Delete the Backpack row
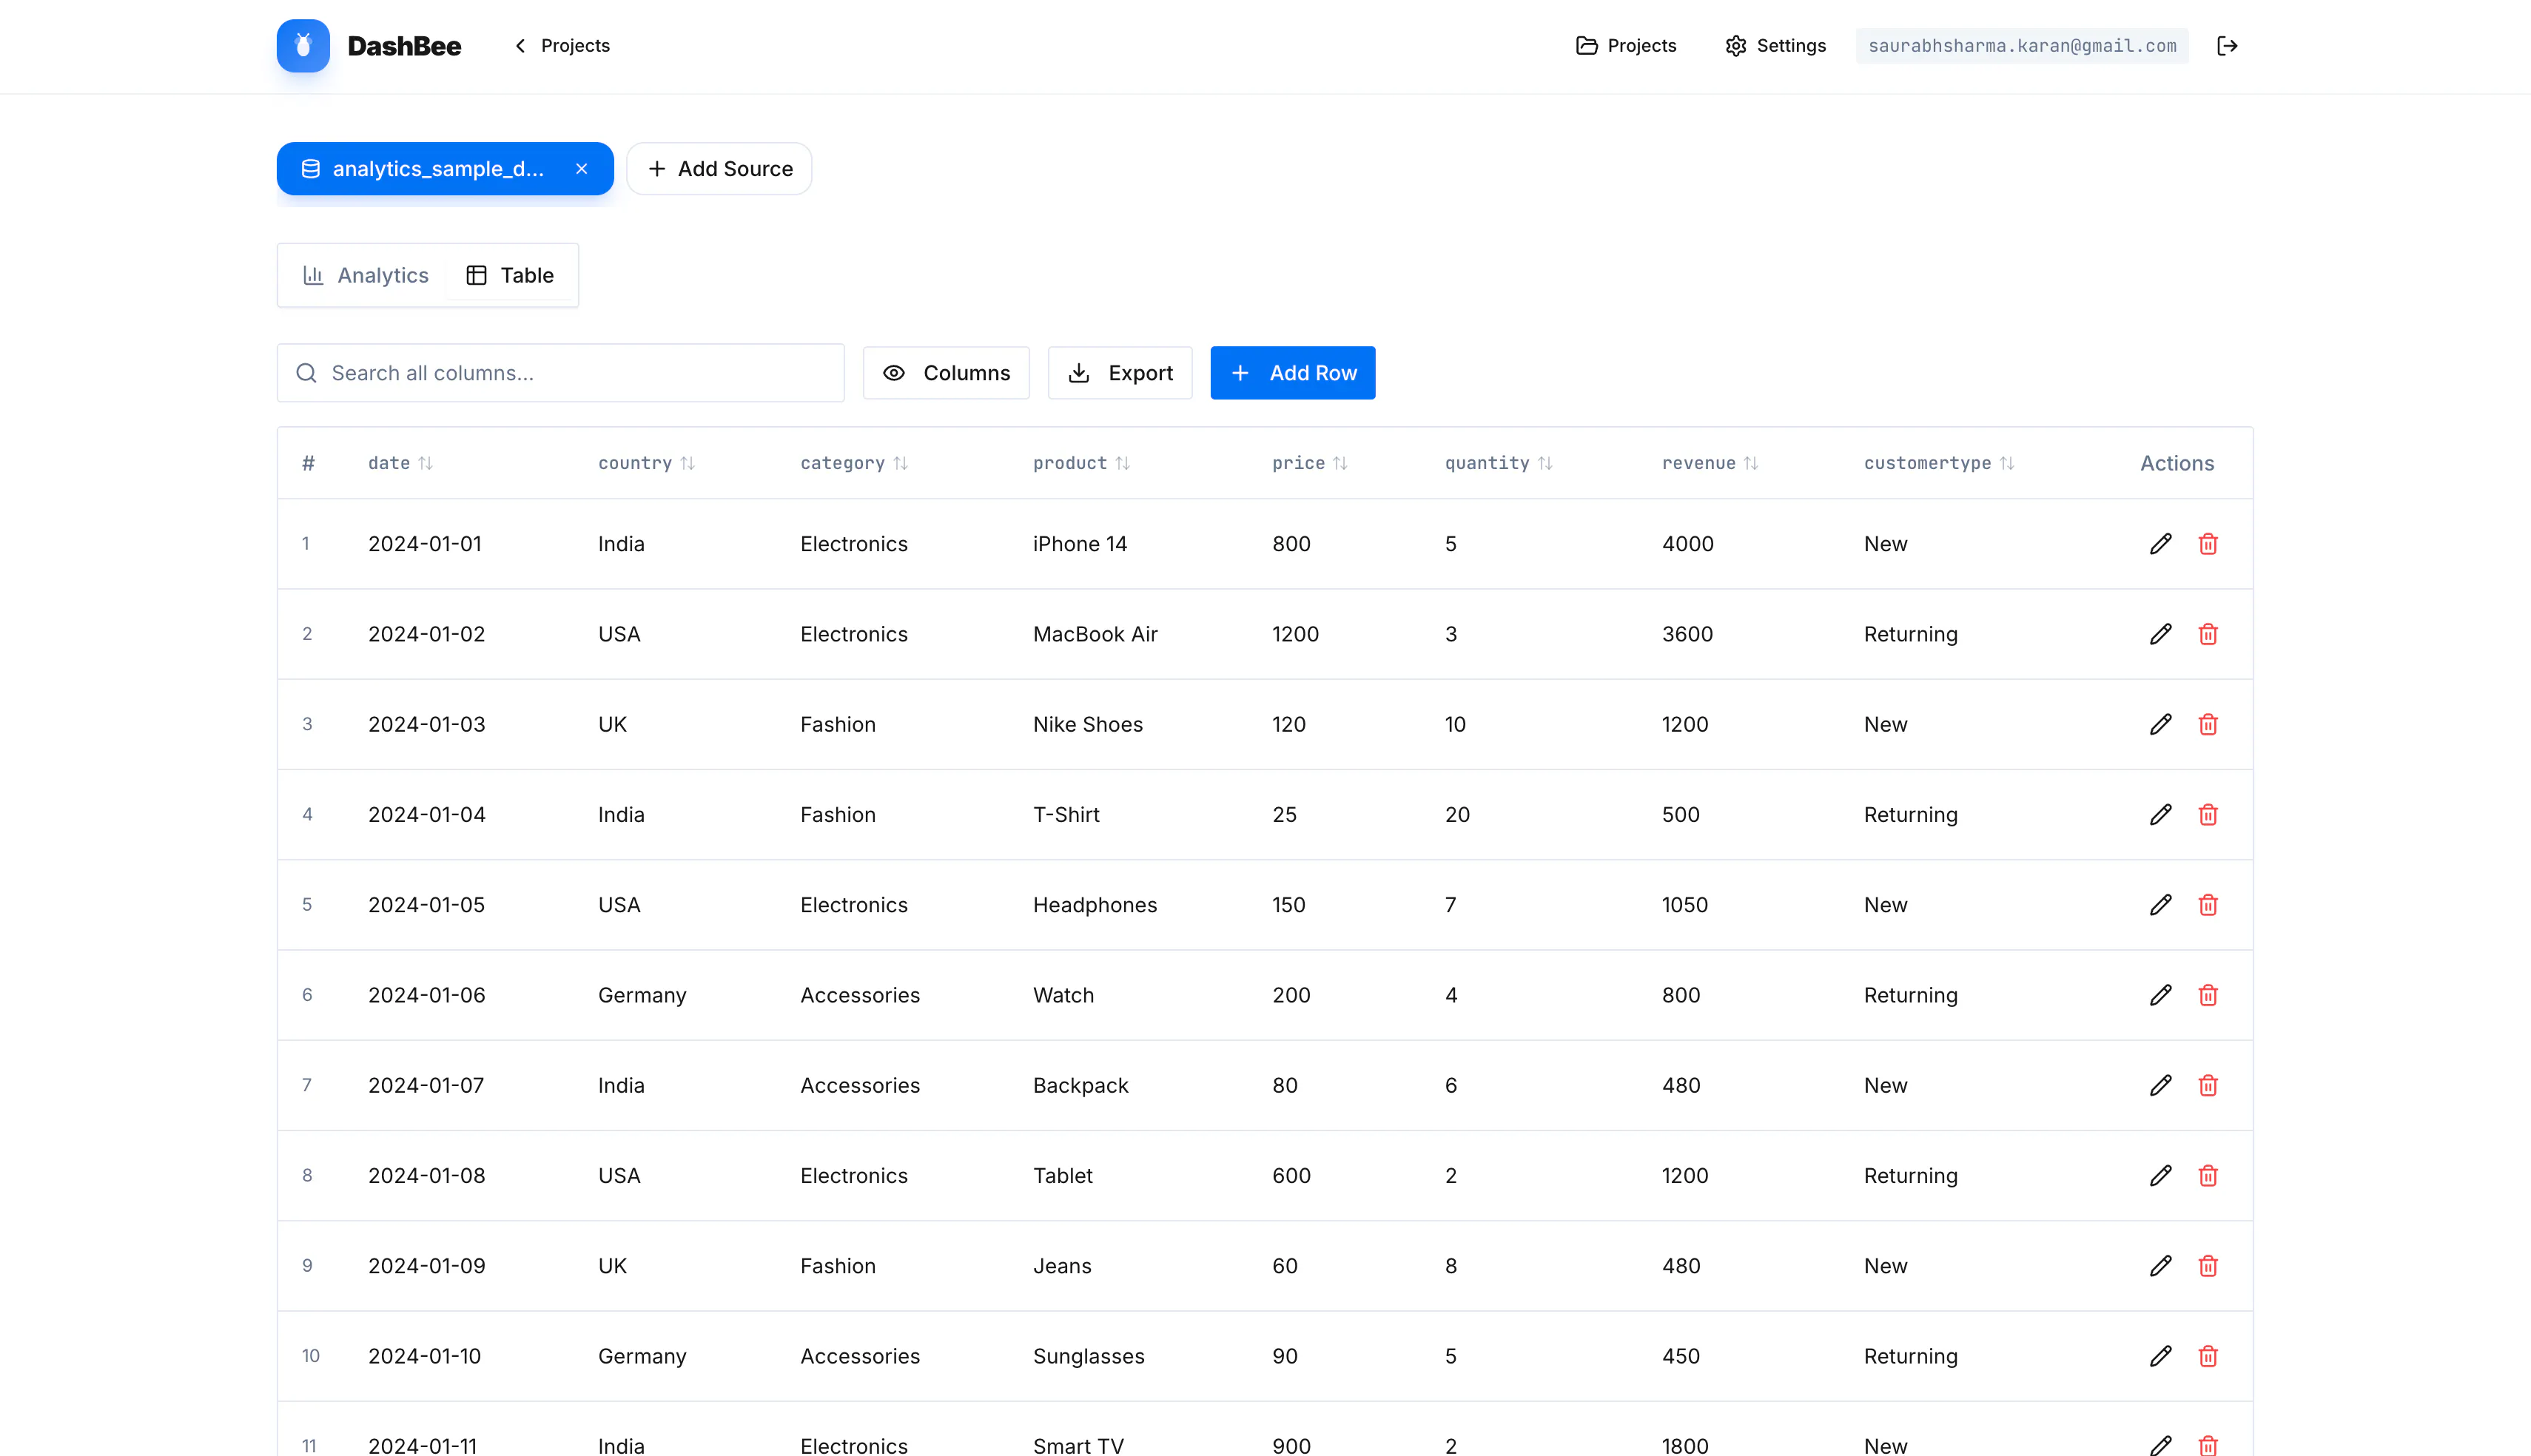 [x=2208, y=1085]
